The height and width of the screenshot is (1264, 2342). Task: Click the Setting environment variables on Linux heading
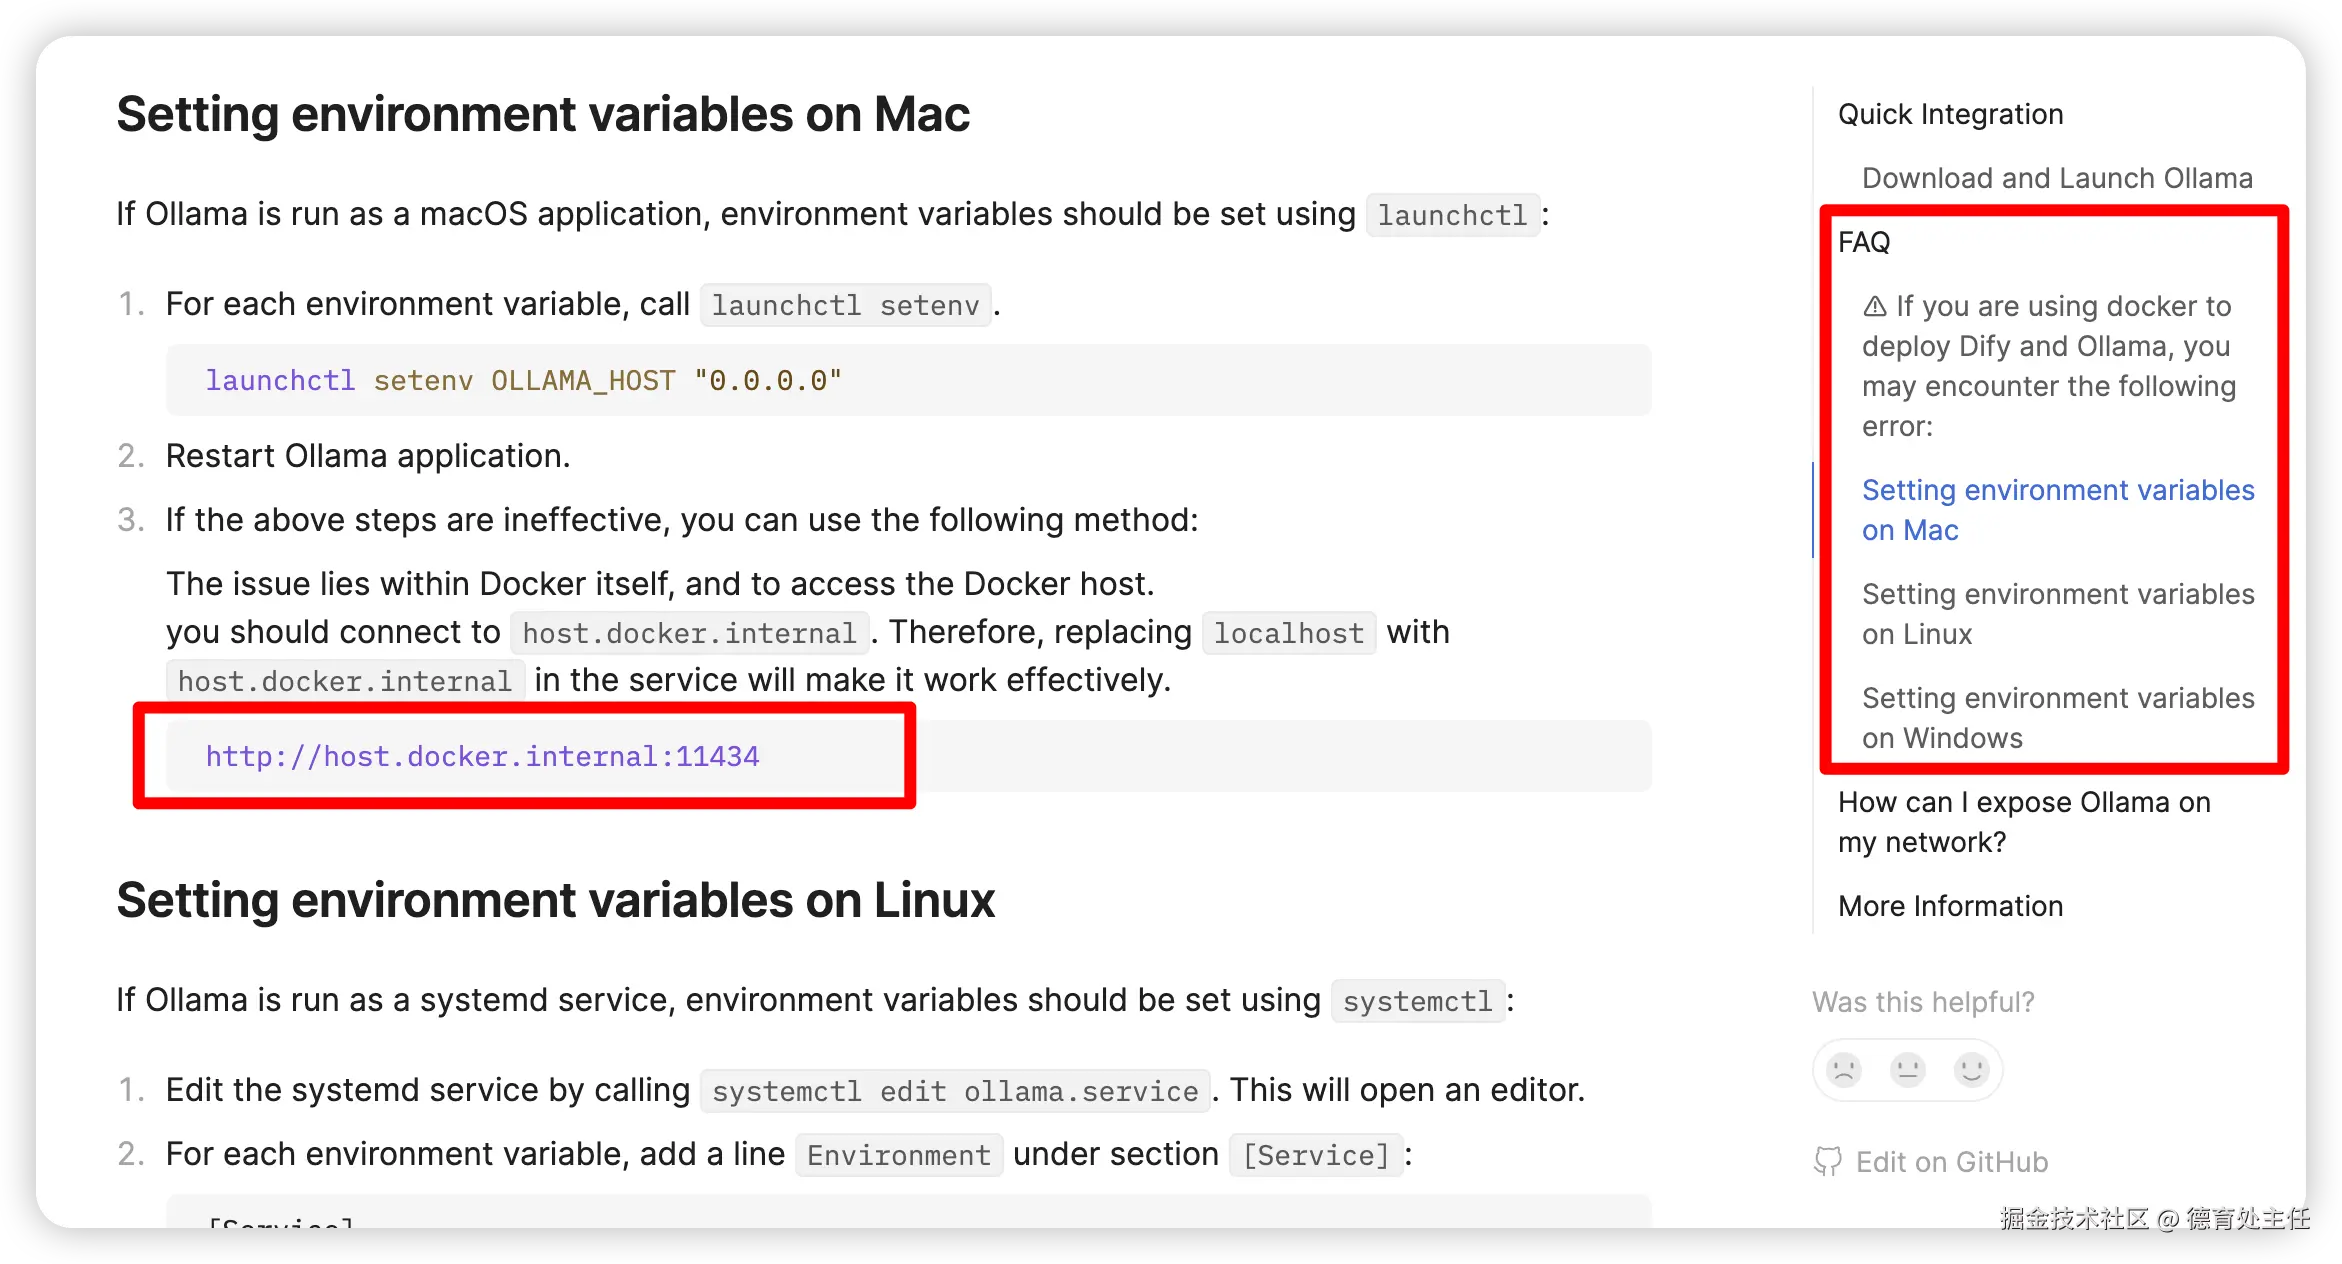[555, 901]
